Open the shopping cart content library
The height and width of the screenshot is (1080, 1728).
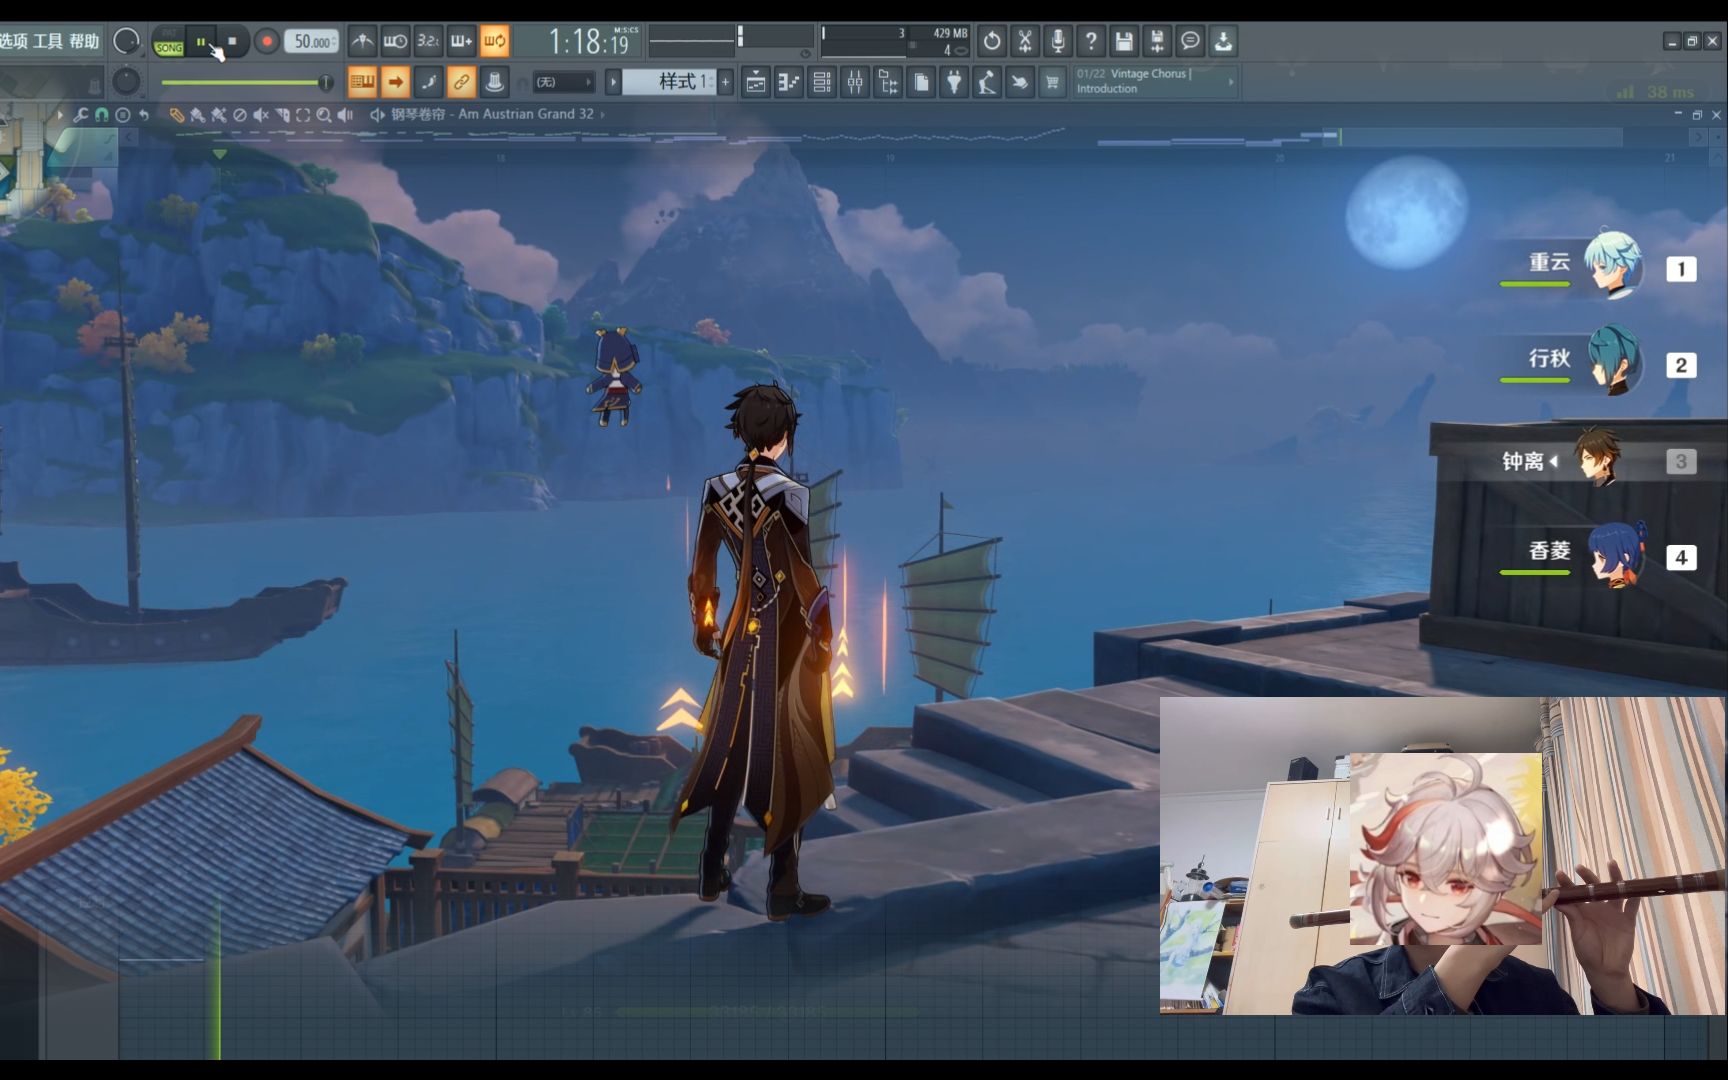pos(1052,82)
